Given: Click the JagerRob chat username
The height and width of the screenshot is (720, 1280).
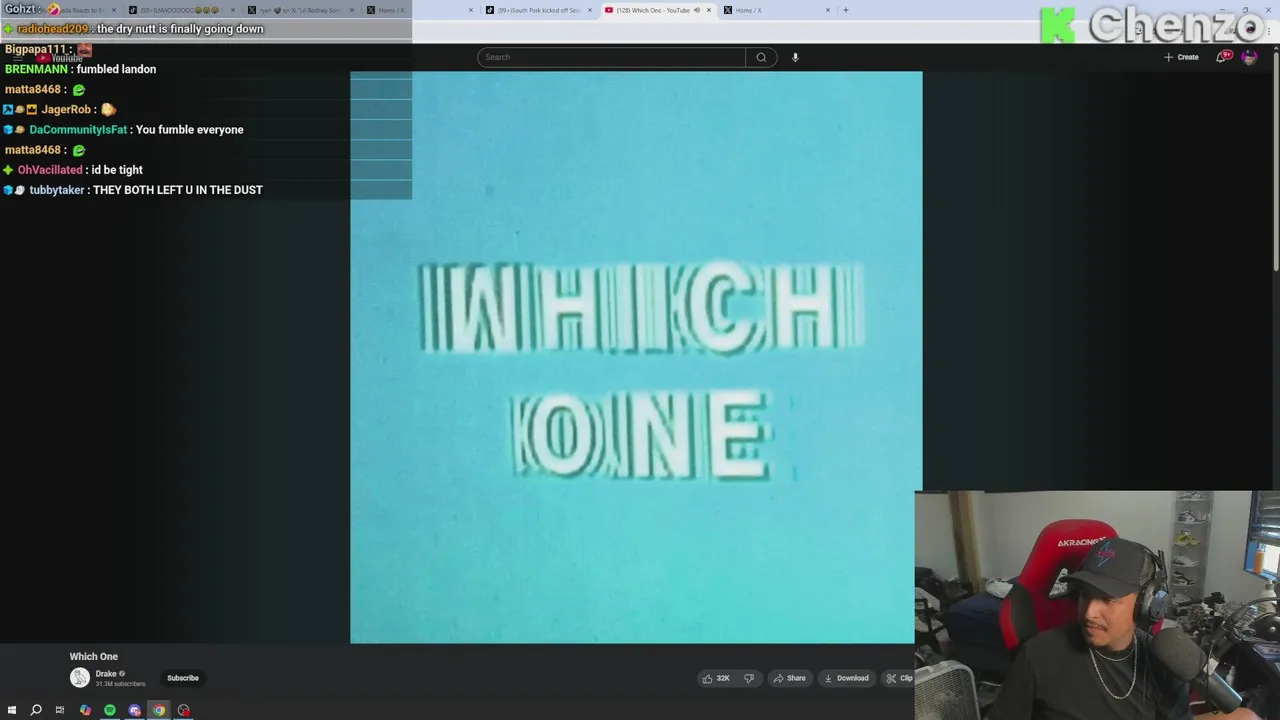Looking at the screenshot, I should click(x=66, y=110).
